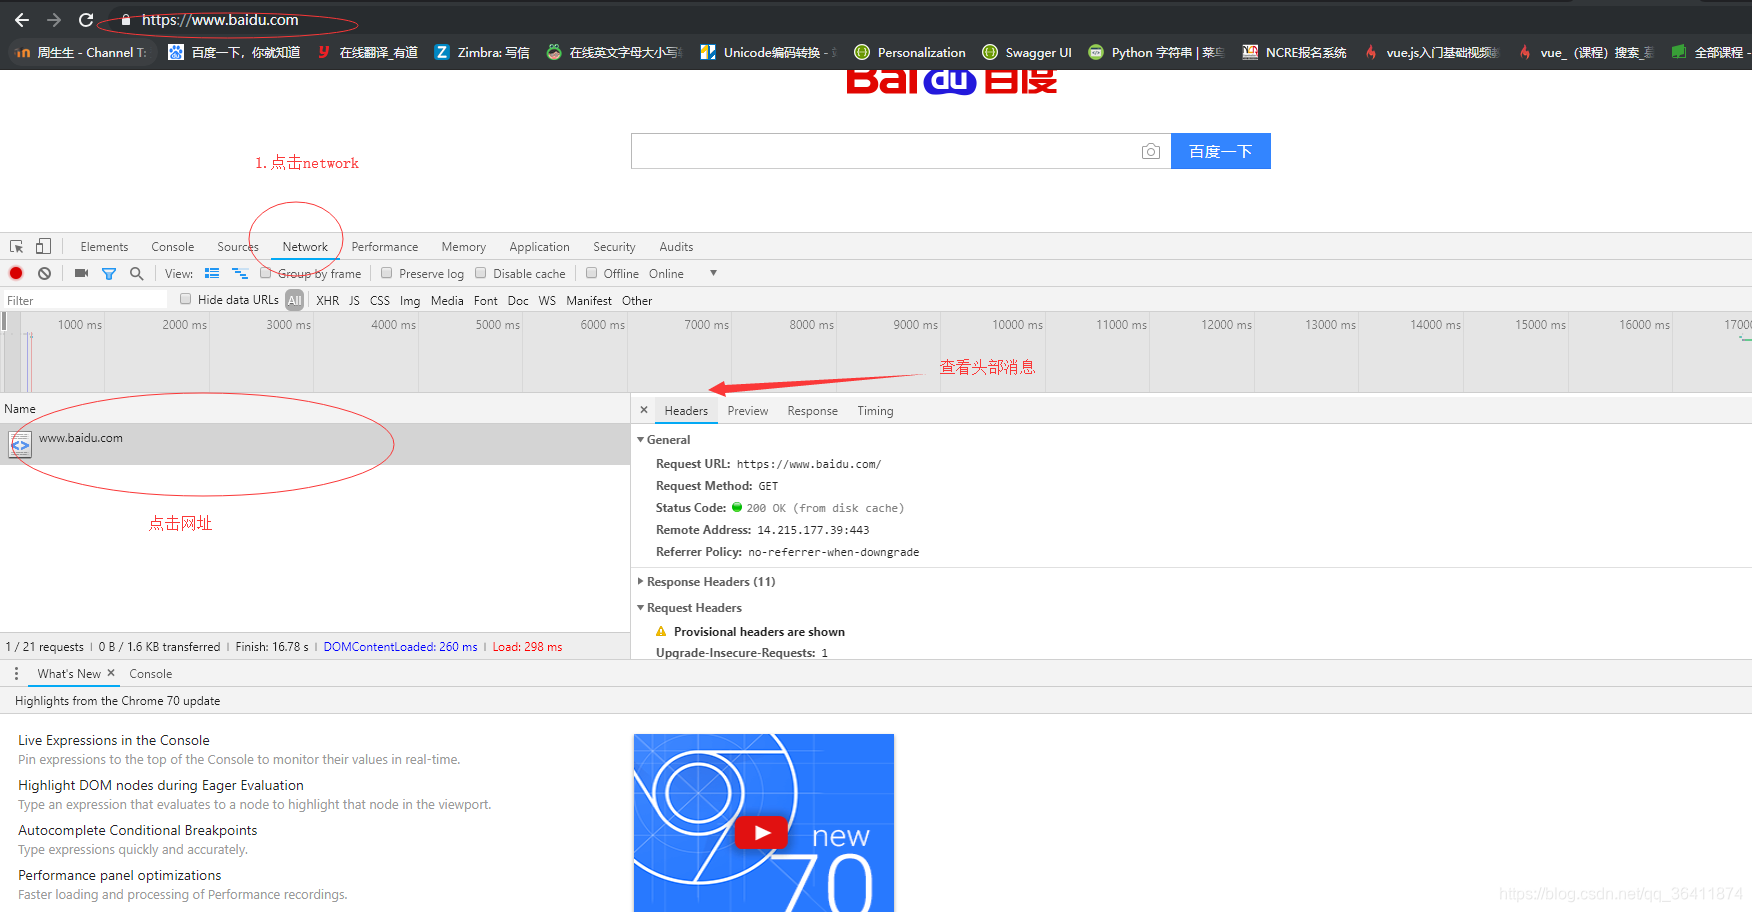Open the Response tab of the request

812,411
